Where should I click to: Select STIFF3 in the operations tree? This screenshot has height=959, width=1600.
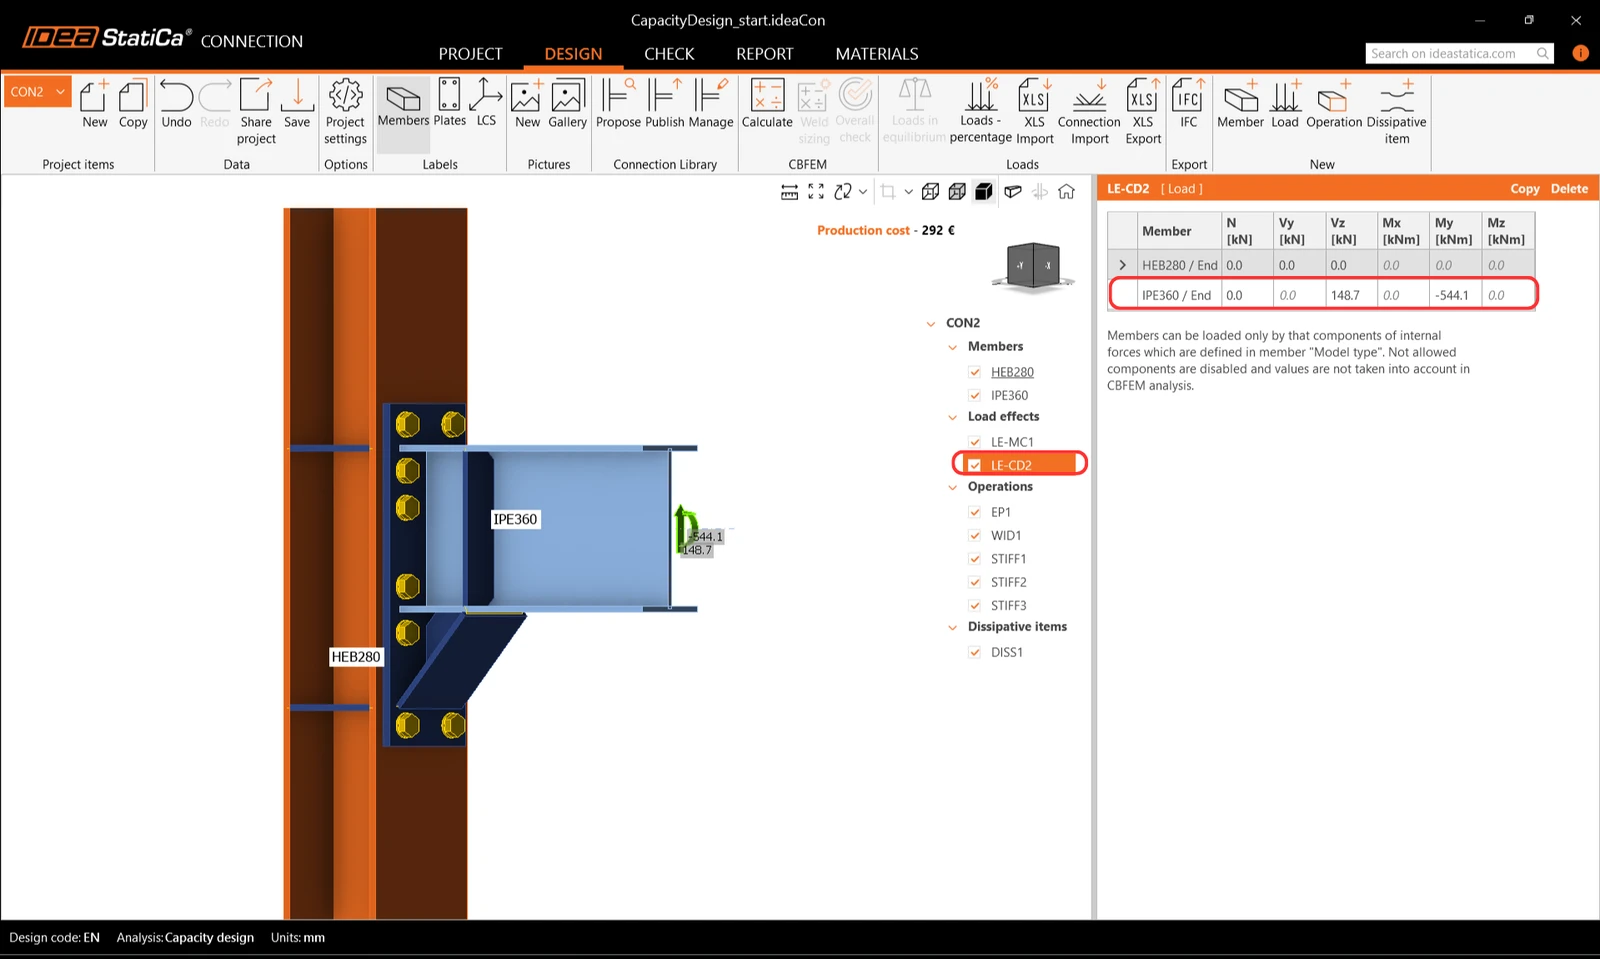coord(1008,606)
